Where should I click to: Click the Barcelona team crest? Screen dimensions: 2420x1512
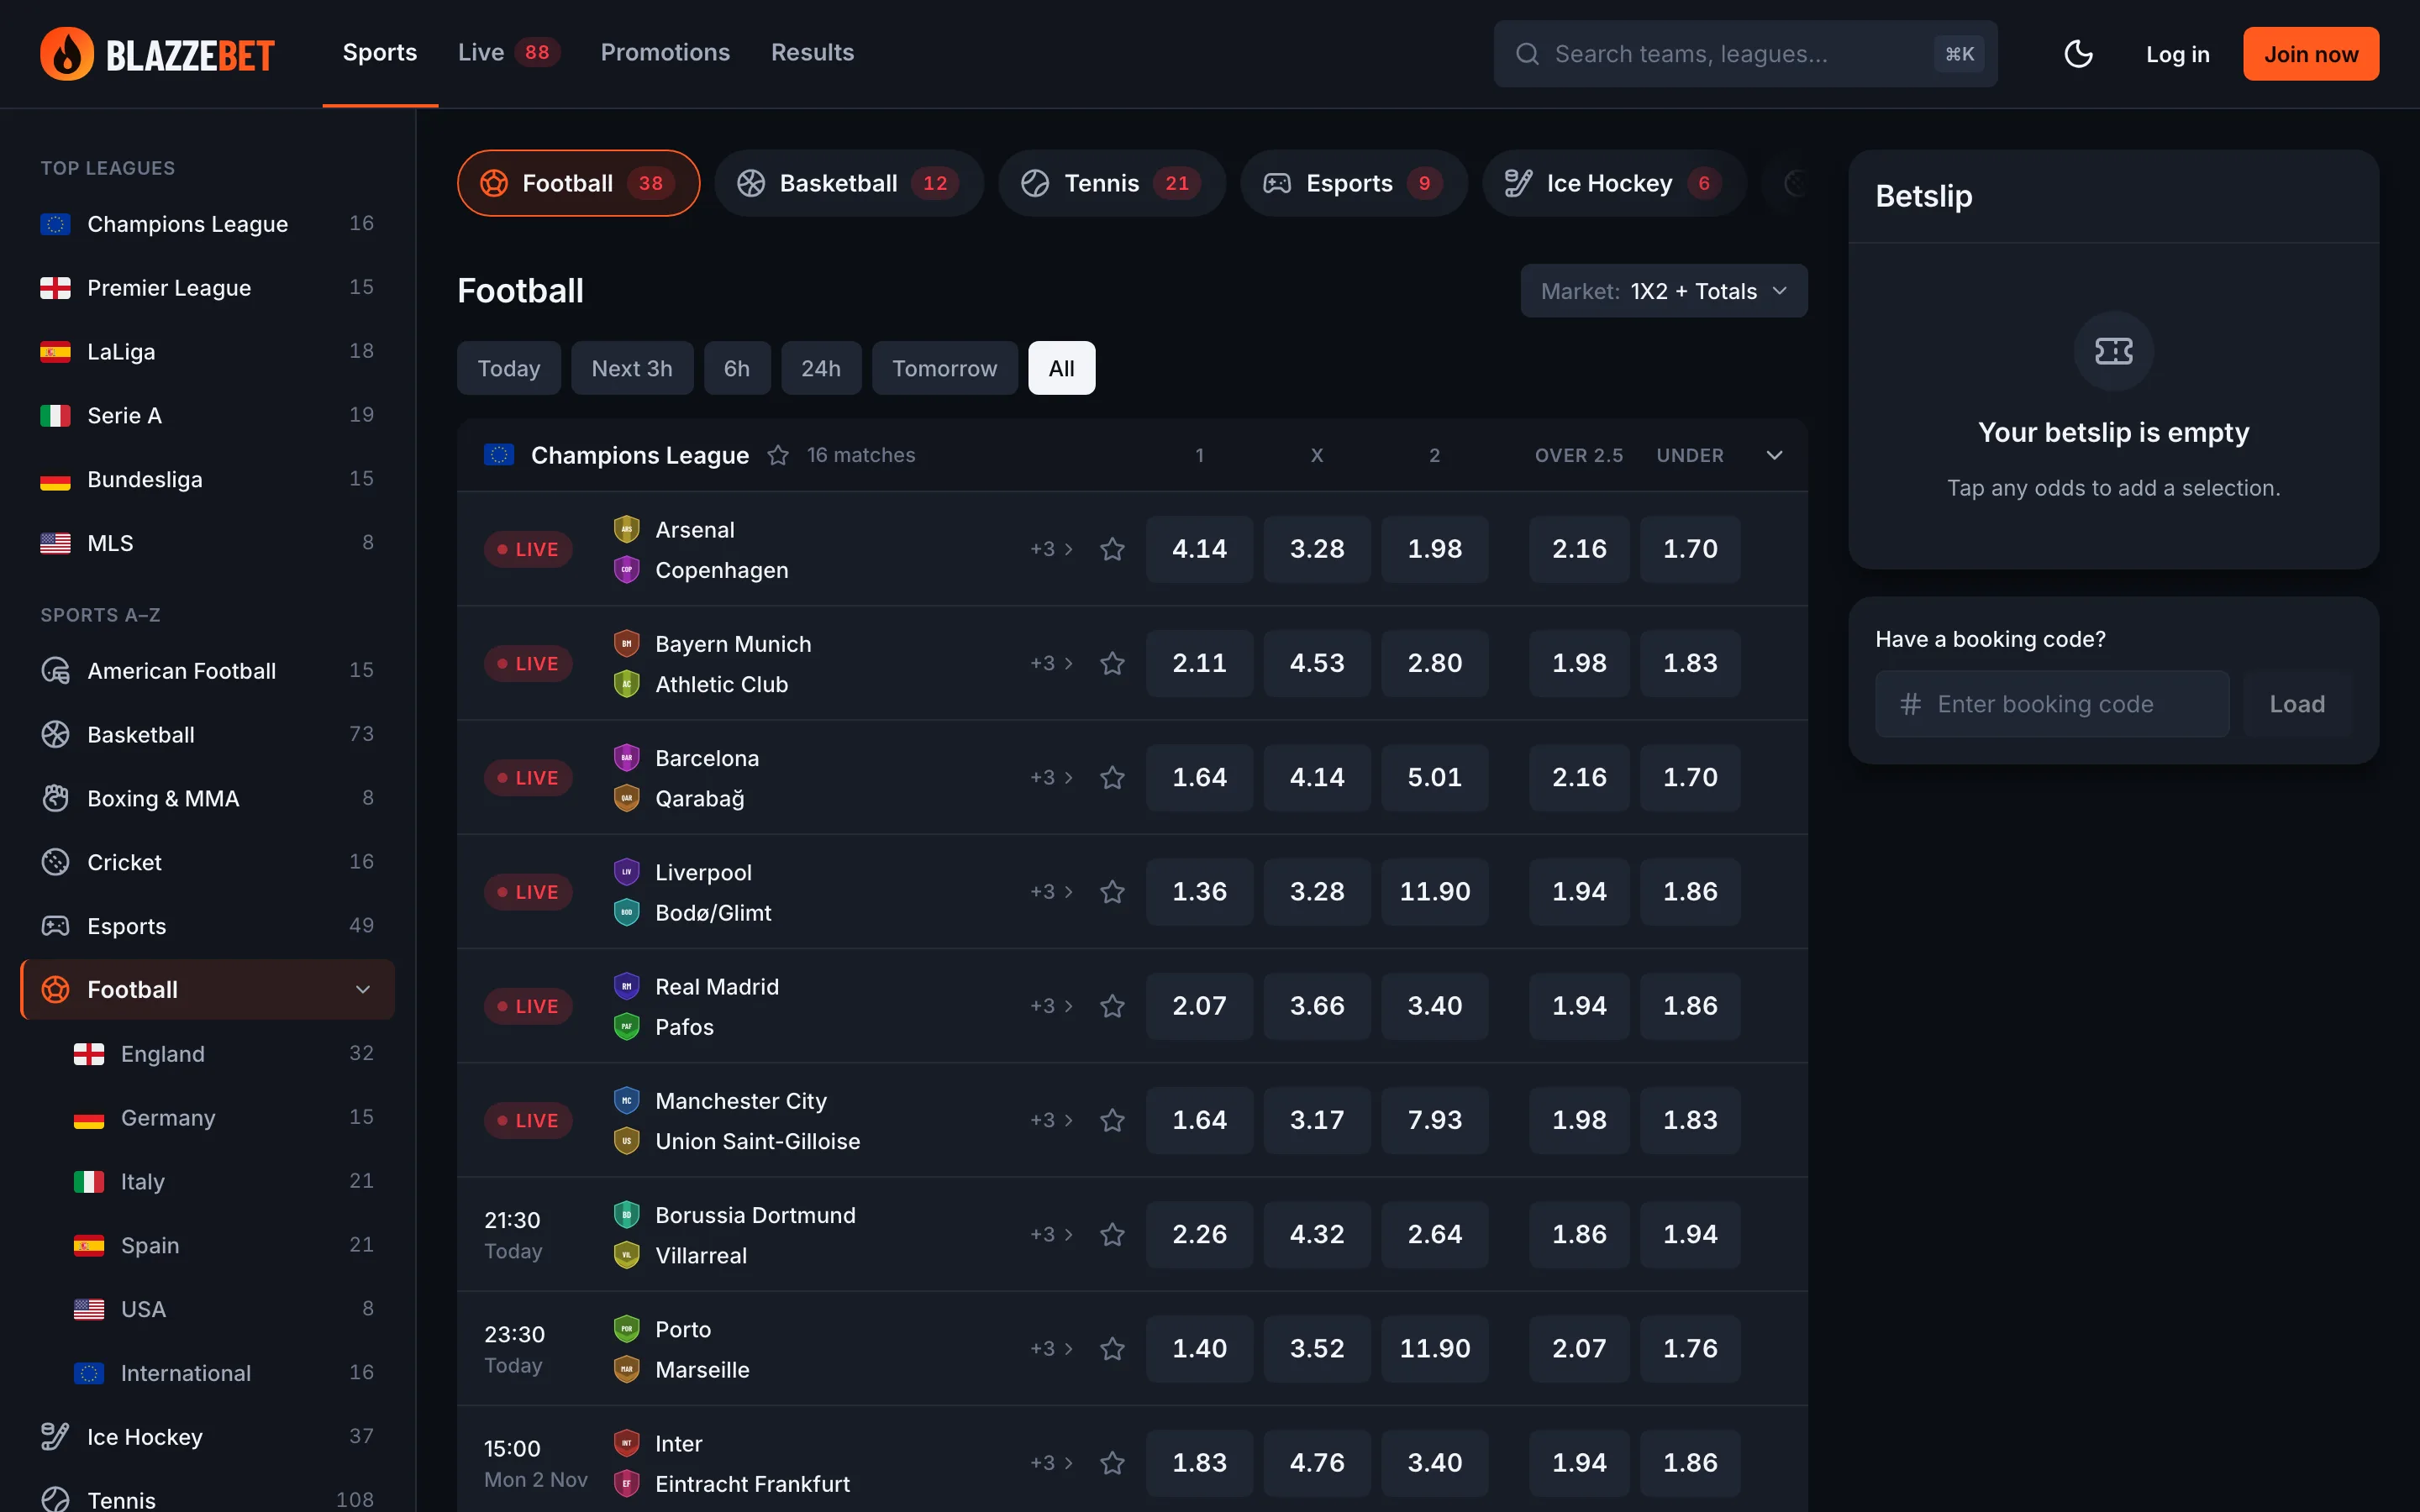(626, 757)
